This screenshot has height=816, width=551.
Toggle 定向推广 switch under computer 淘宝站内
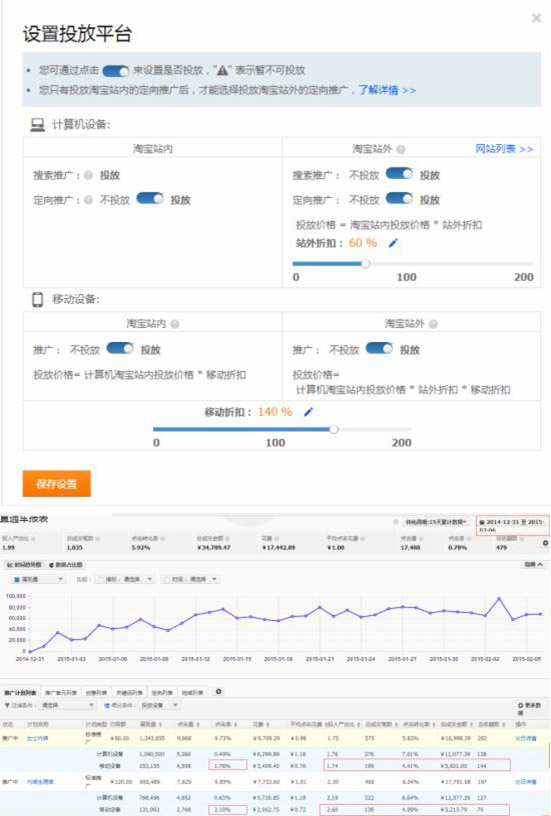[150, 199]
